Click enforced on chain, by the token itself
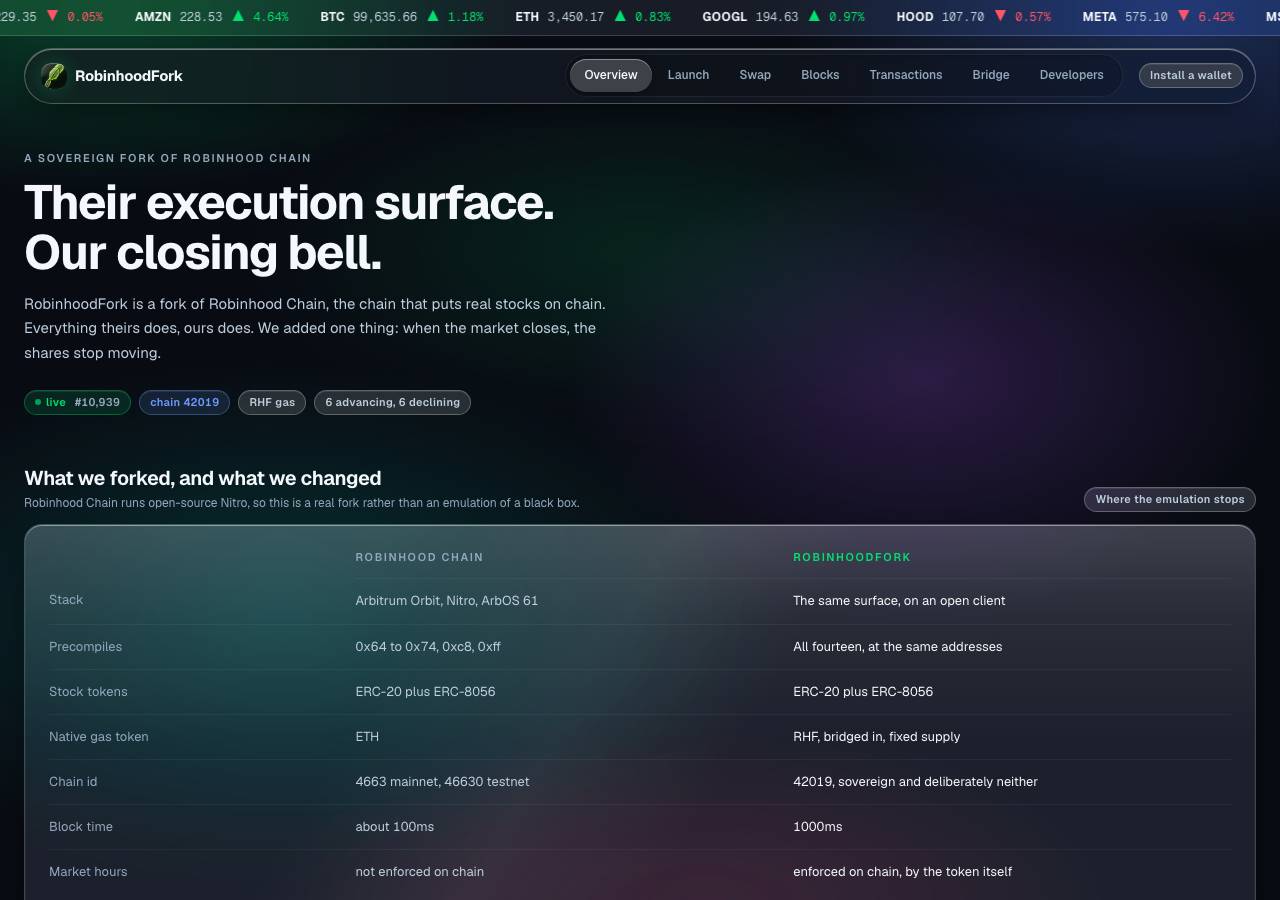This screenshot has width=1280, height=900. coord(903,872)
